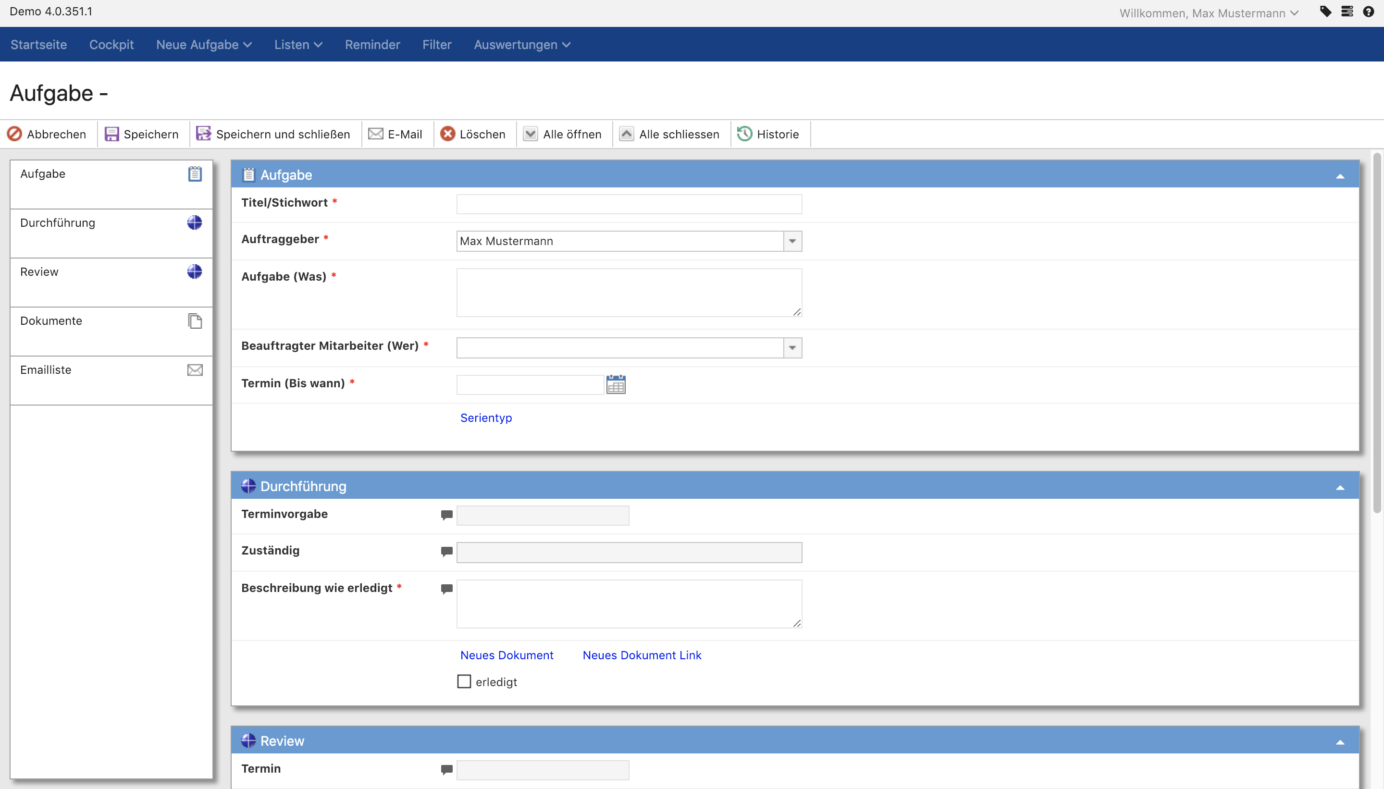Screen dimensions: 1384x789
Task: Click the comment bubble next to Zuständig
Action: (446, 549)
